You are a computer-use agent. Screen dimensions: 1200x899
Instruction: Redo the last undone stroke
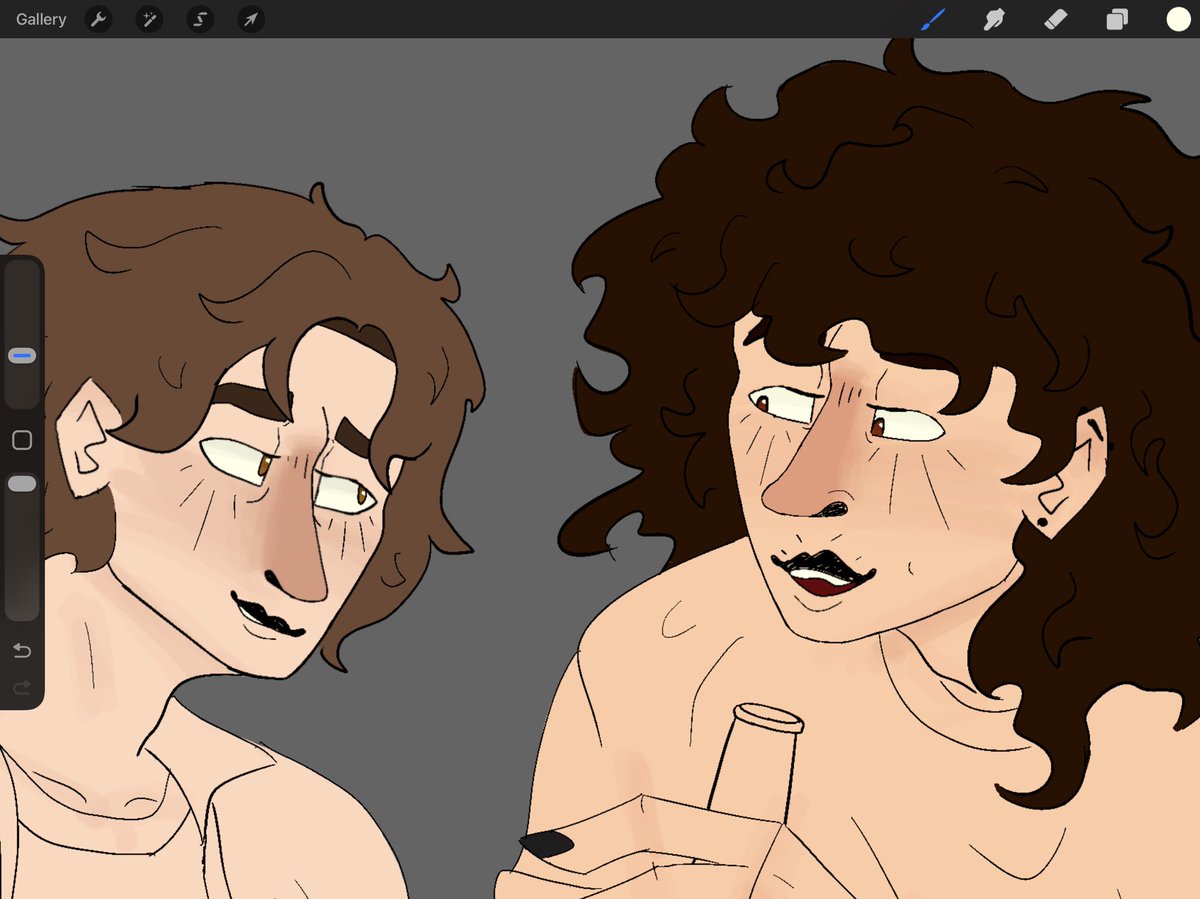22,687
